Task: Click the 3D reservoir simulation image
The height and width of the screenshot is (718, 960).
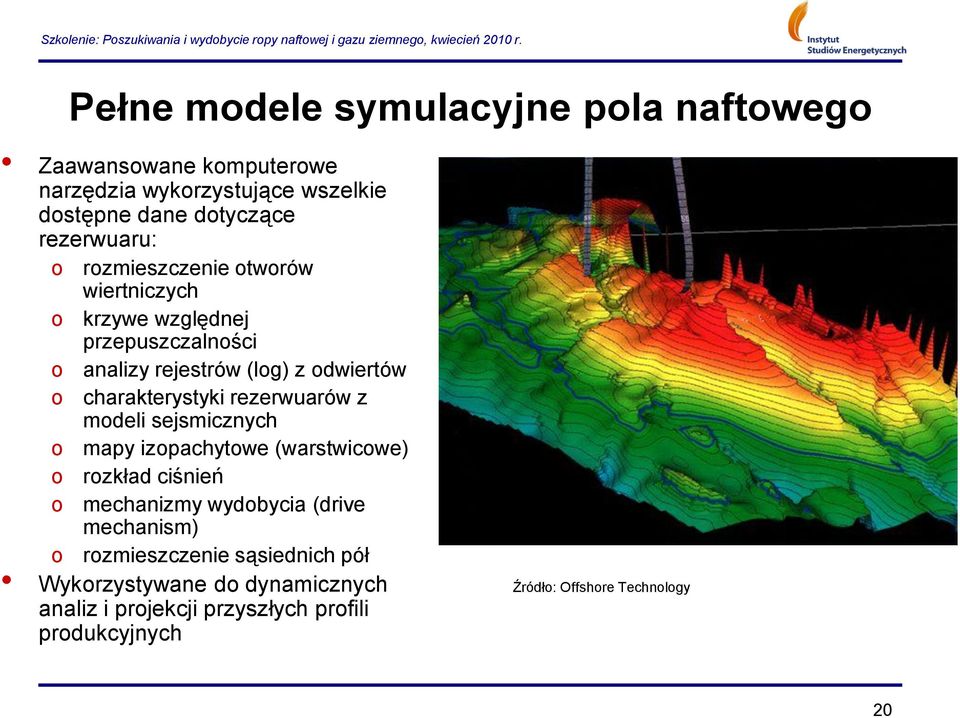Action: (x=698, y=351)
